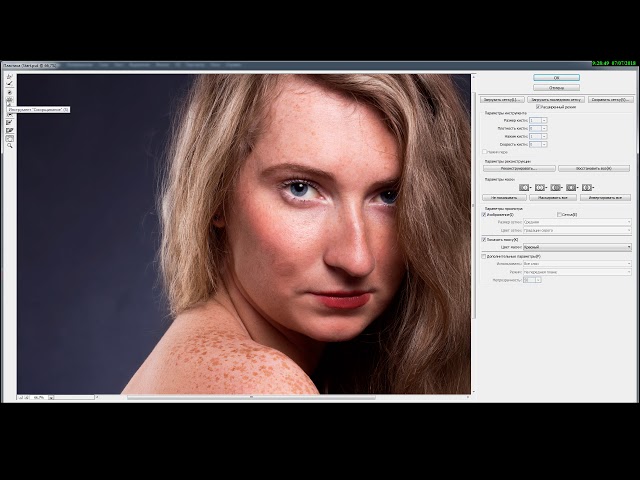Click the Загрузить последнюю сетку button
Viewport: 640px width, 480px height.
[x=556, y=100]
